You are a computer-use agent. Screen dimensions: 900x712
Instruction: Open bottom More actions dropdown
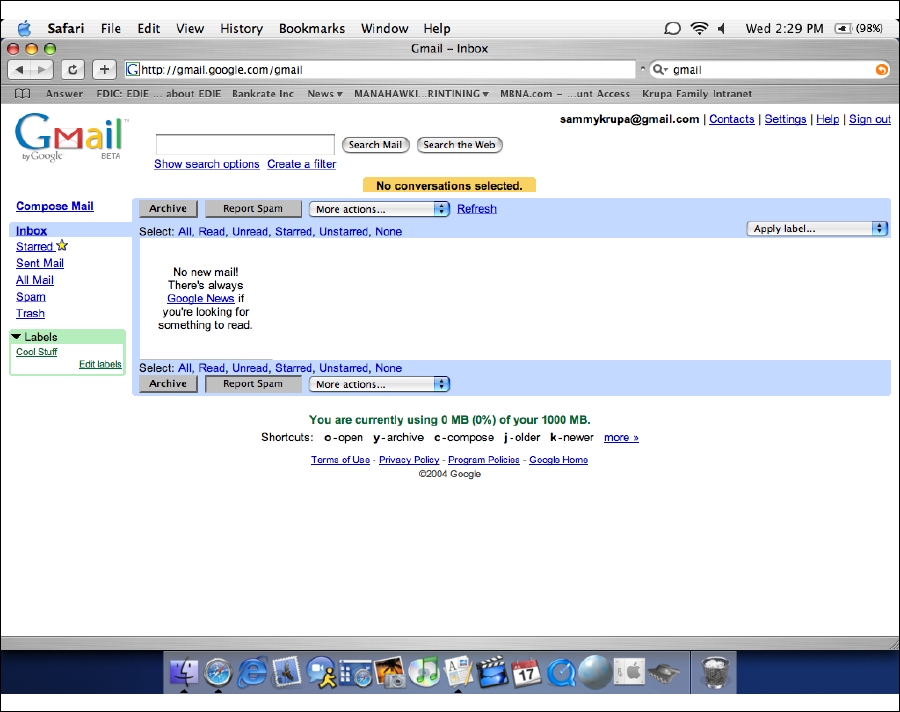pos(379,384)
